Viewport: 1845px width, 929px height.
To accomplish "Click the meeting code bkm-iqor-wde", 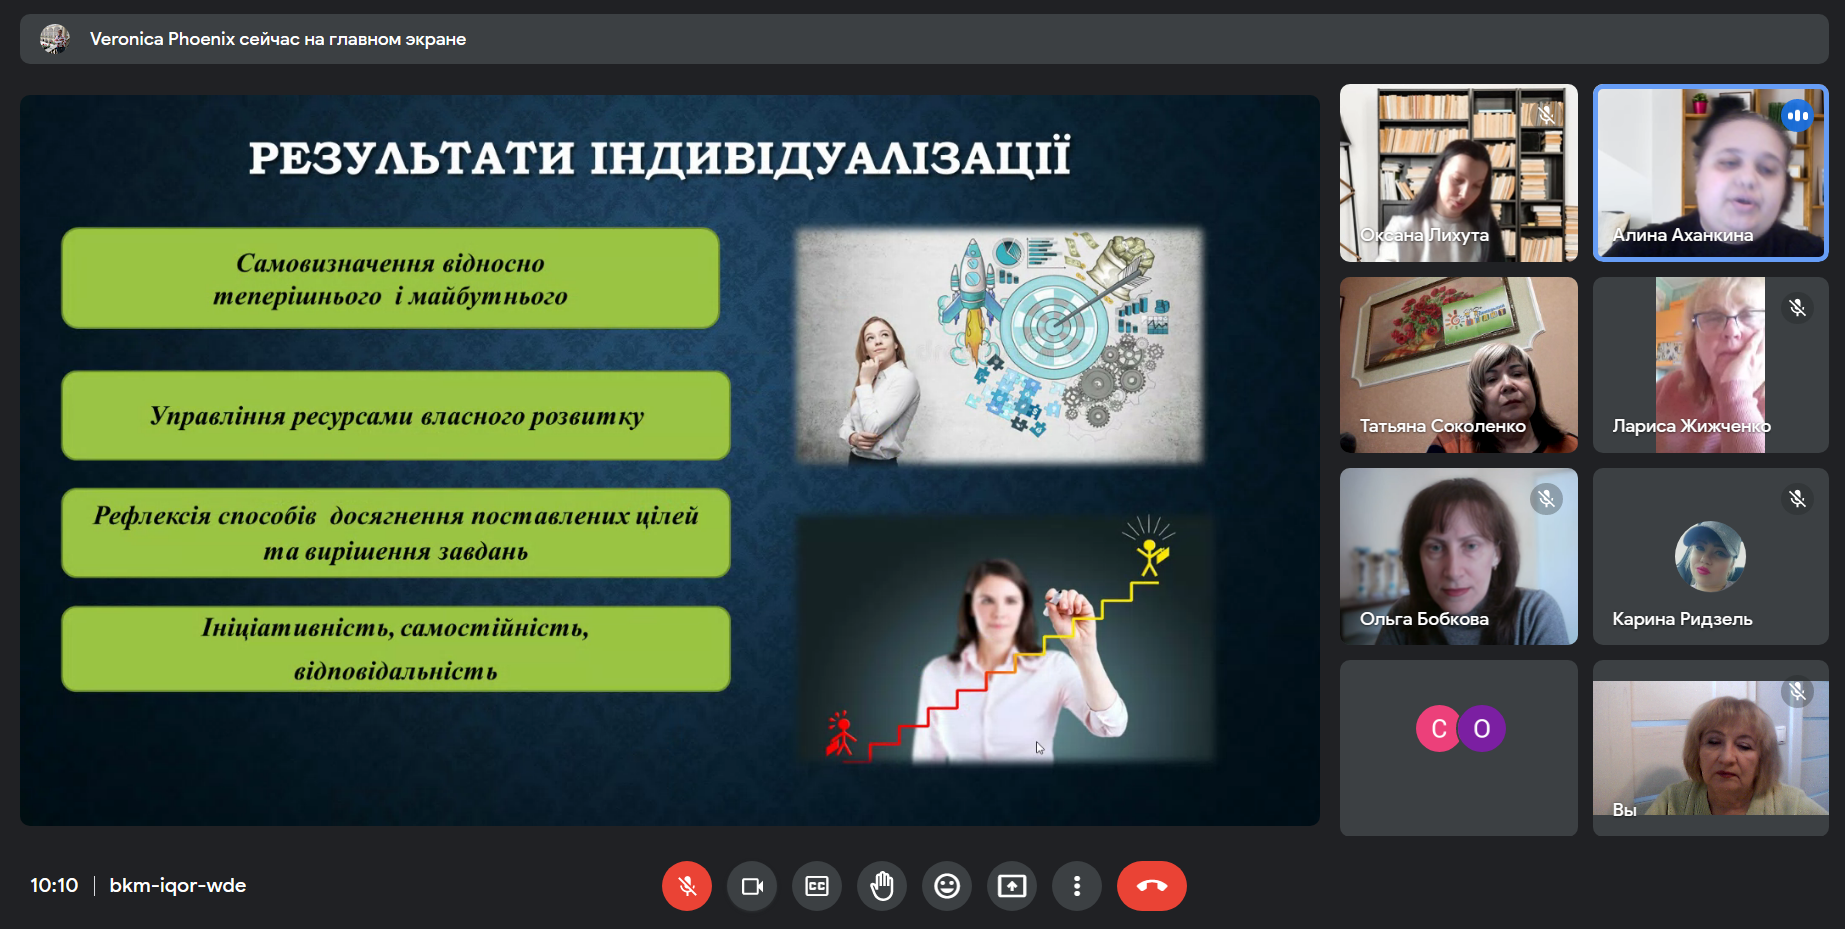I will (x=177, y=886).
